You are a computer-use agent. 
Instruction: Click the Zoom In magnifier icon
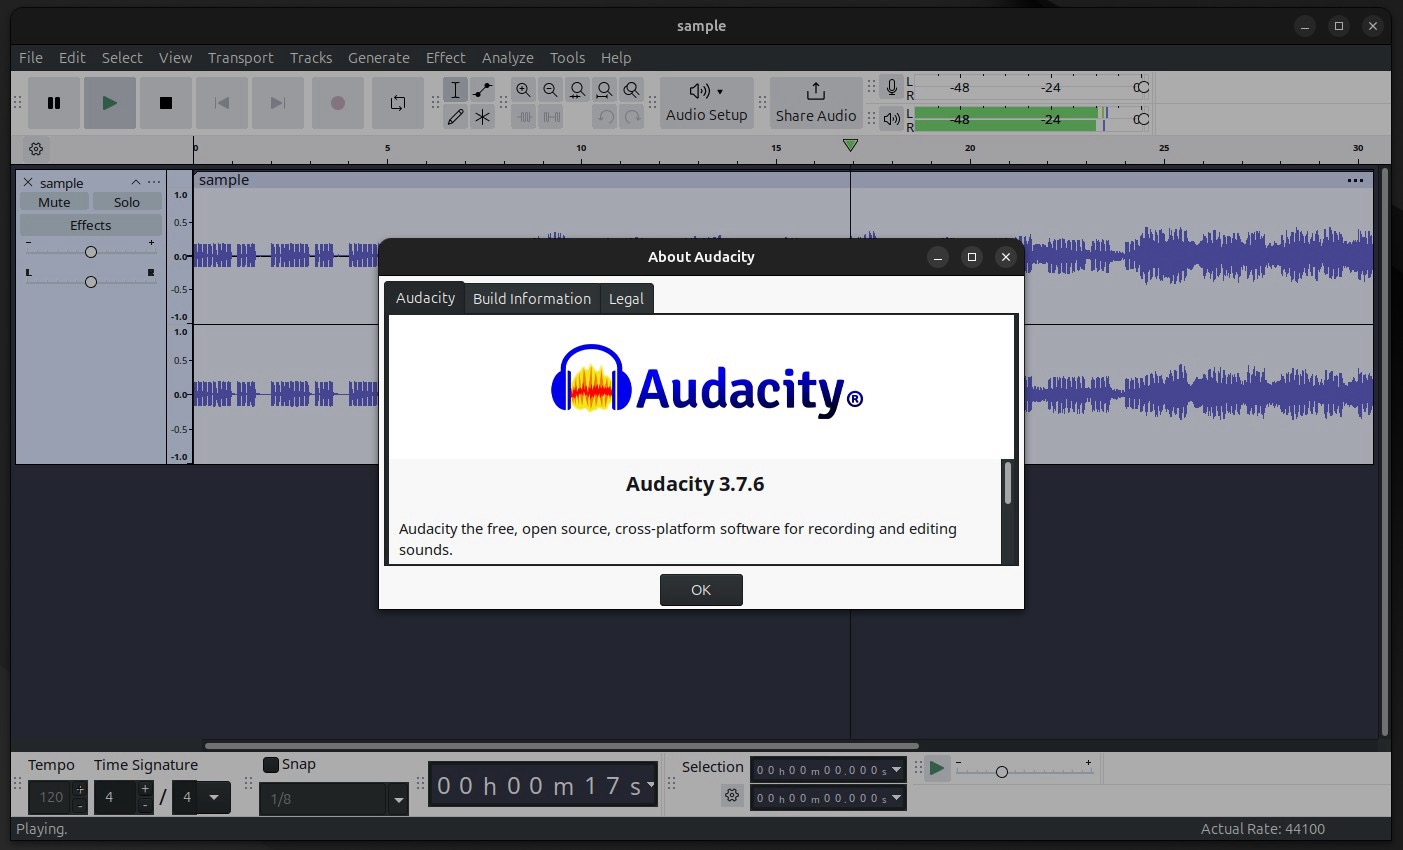tap(524, 90)
